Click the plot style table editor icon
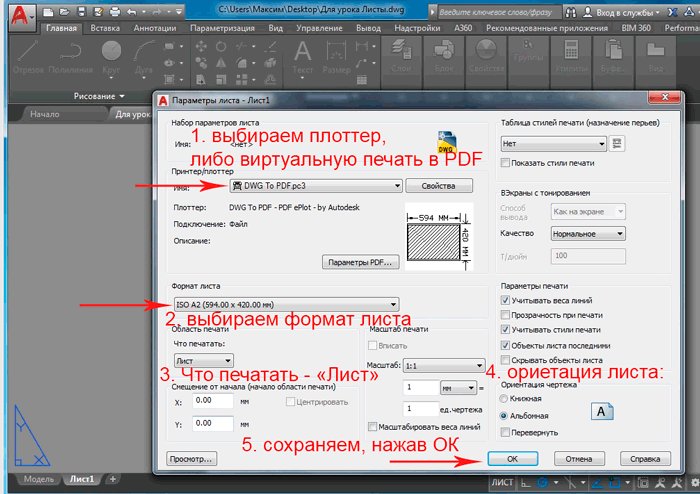Image resolution: width=700 pixels, height=494 pixels. pyautogui.click(x=617, y=143)
